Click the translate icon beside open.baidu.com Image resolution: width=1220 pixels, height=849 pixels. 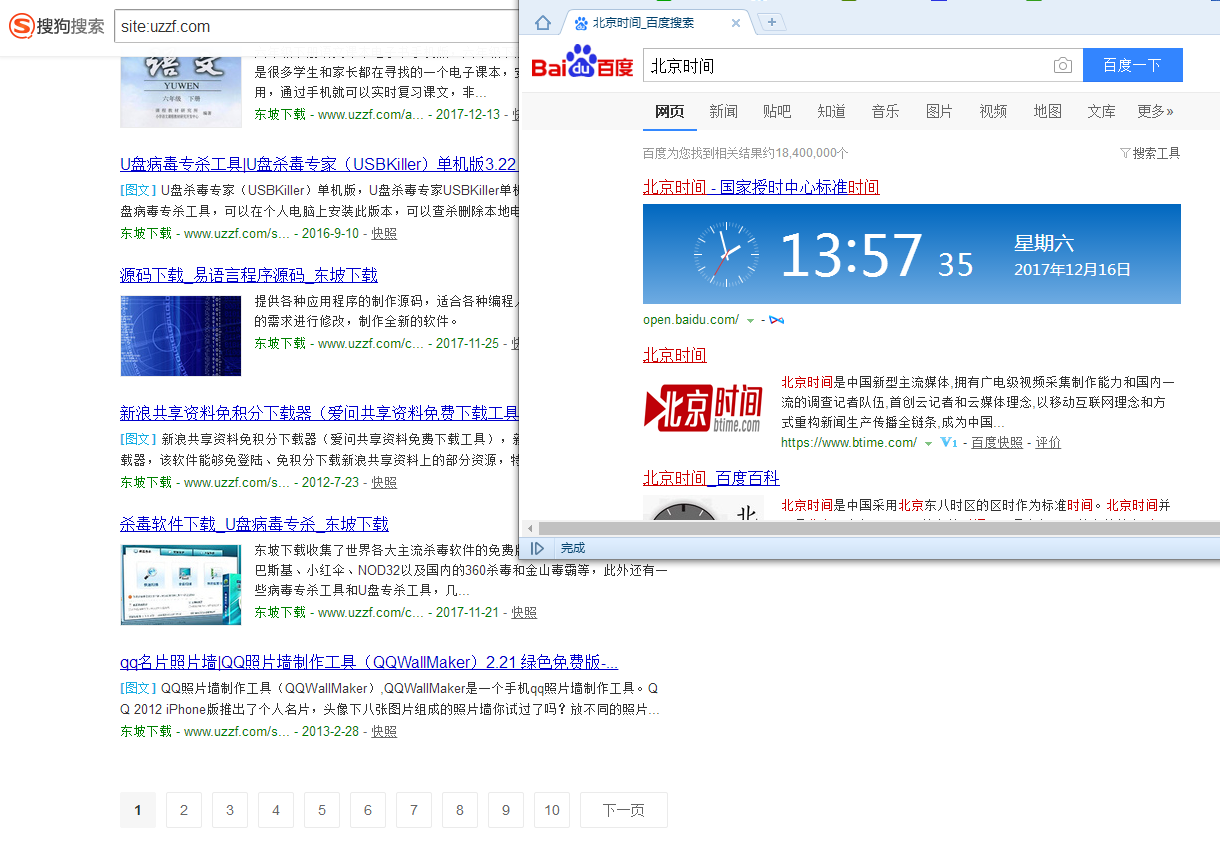(777, 320)
